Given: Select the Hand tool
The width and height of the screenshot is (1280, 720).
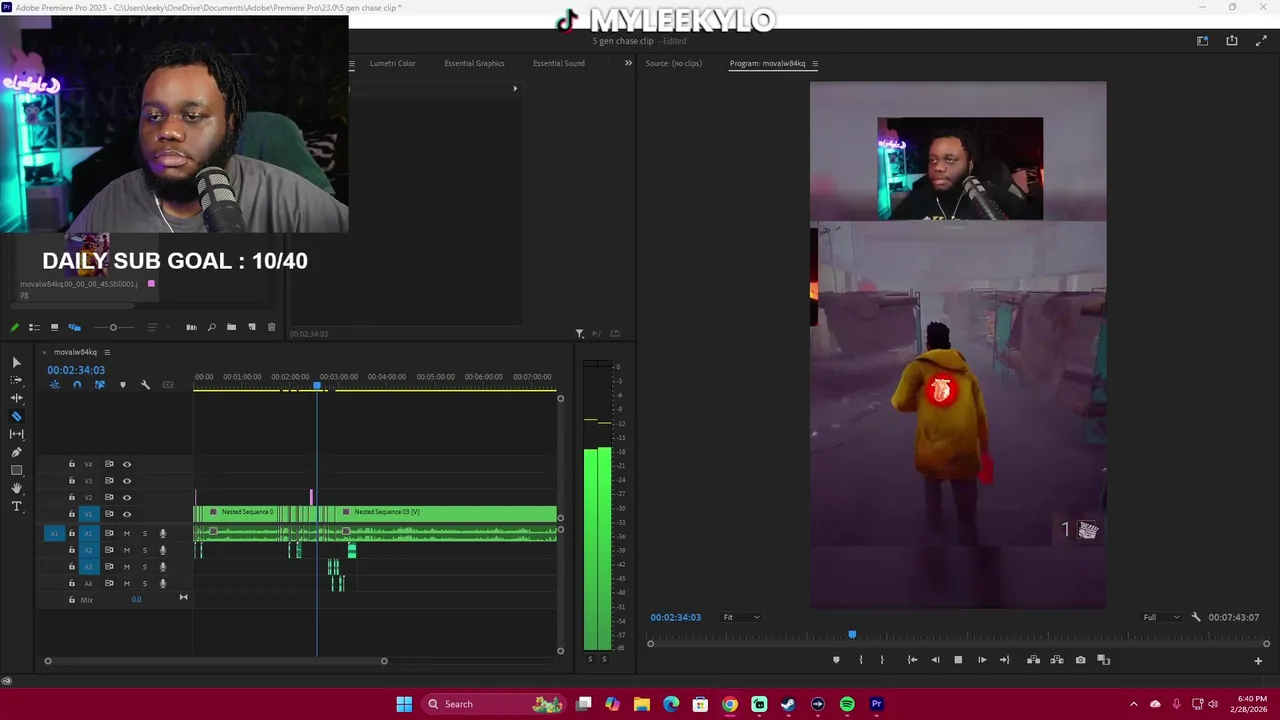Looking at the screenshot, I should [16, 488].
